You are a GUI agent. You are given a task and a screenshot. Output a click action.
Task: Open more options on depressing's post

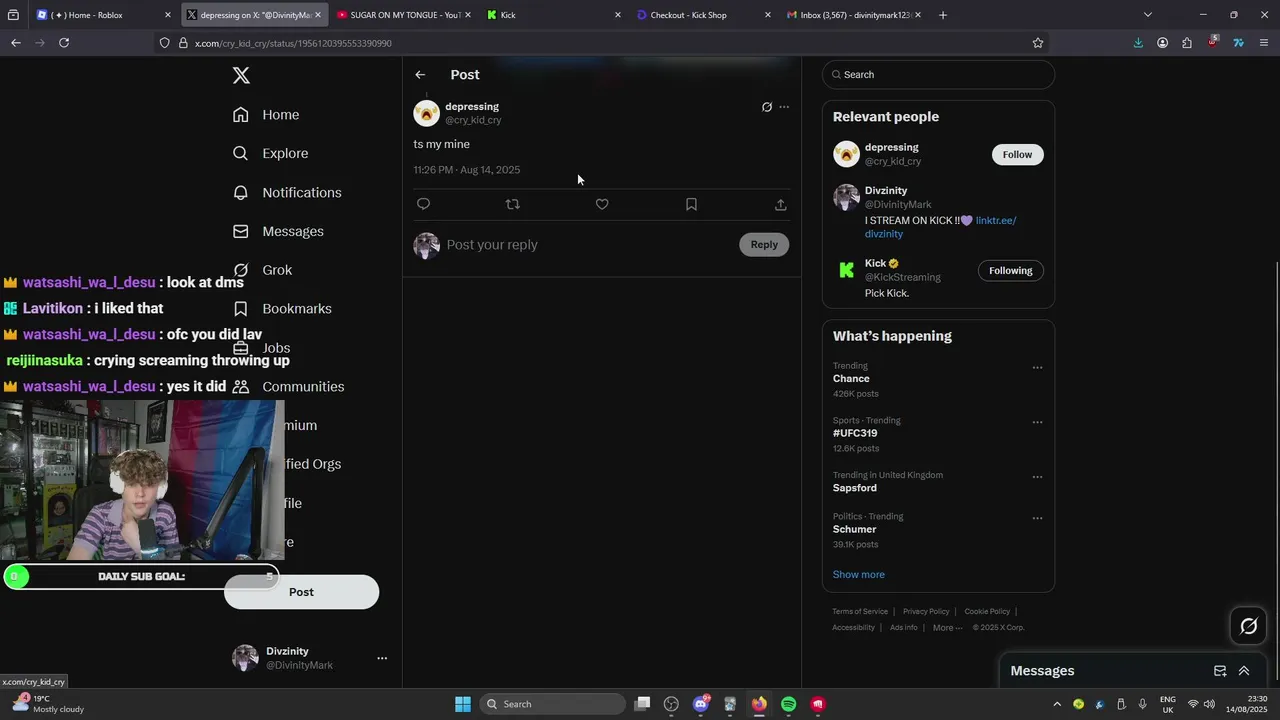click(x=784, y=107)
